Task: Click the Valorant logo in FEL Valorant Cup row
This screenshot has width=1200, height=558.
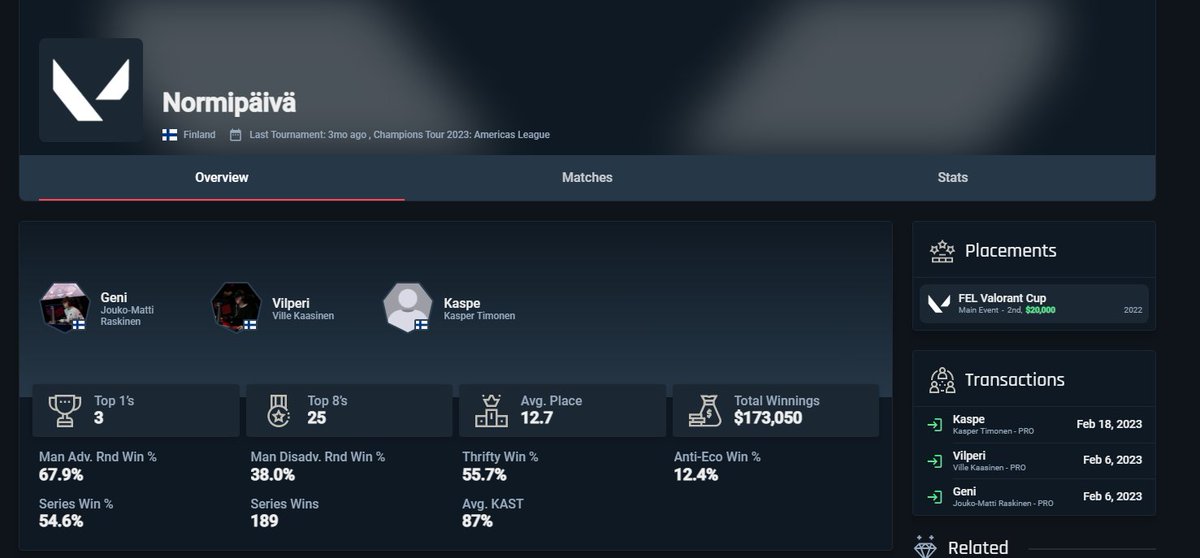Action: click(939, 304)
